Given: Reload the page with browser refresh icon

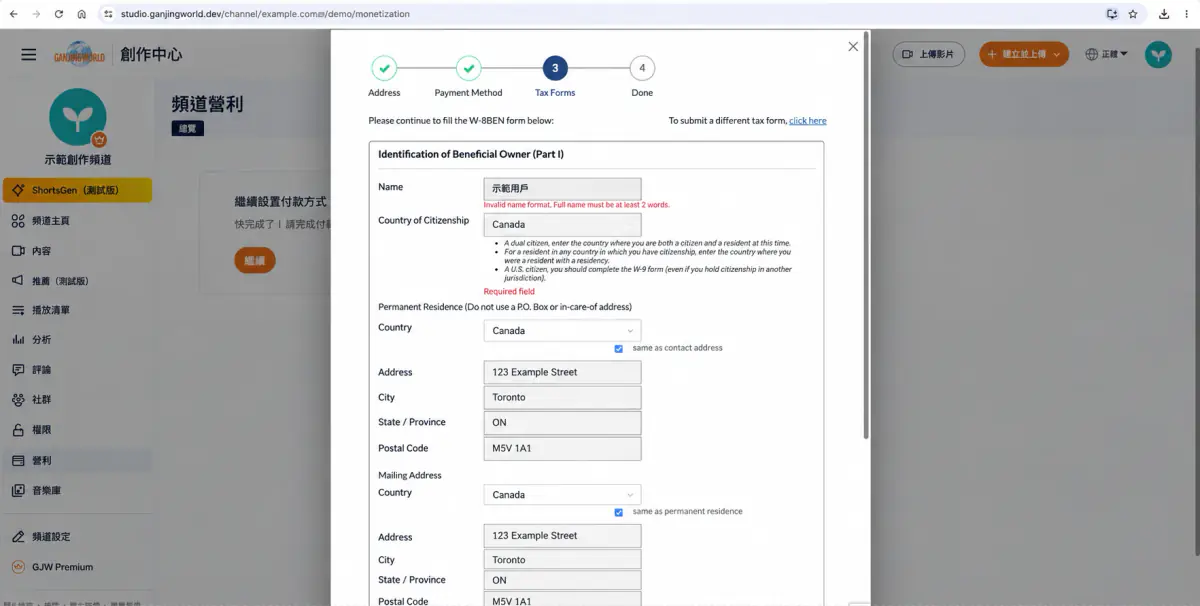Looking at the screenshot, I should (x=58, y=14).
